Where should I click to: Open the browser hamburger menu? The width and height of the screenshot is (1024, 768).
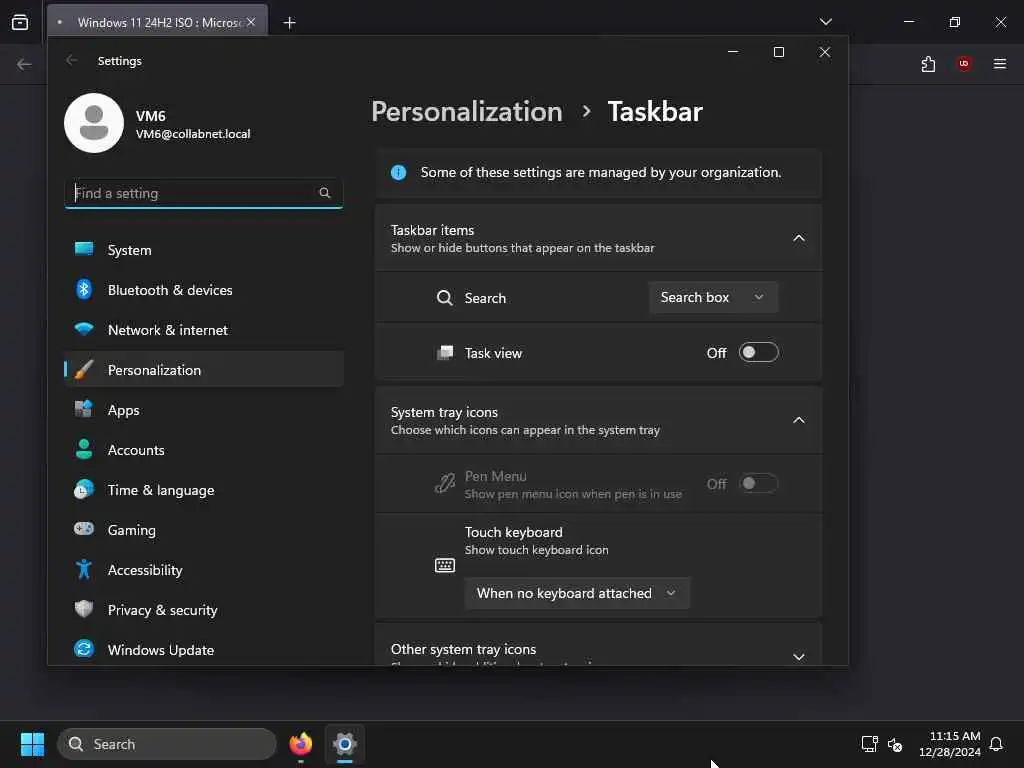(1000, 64)
